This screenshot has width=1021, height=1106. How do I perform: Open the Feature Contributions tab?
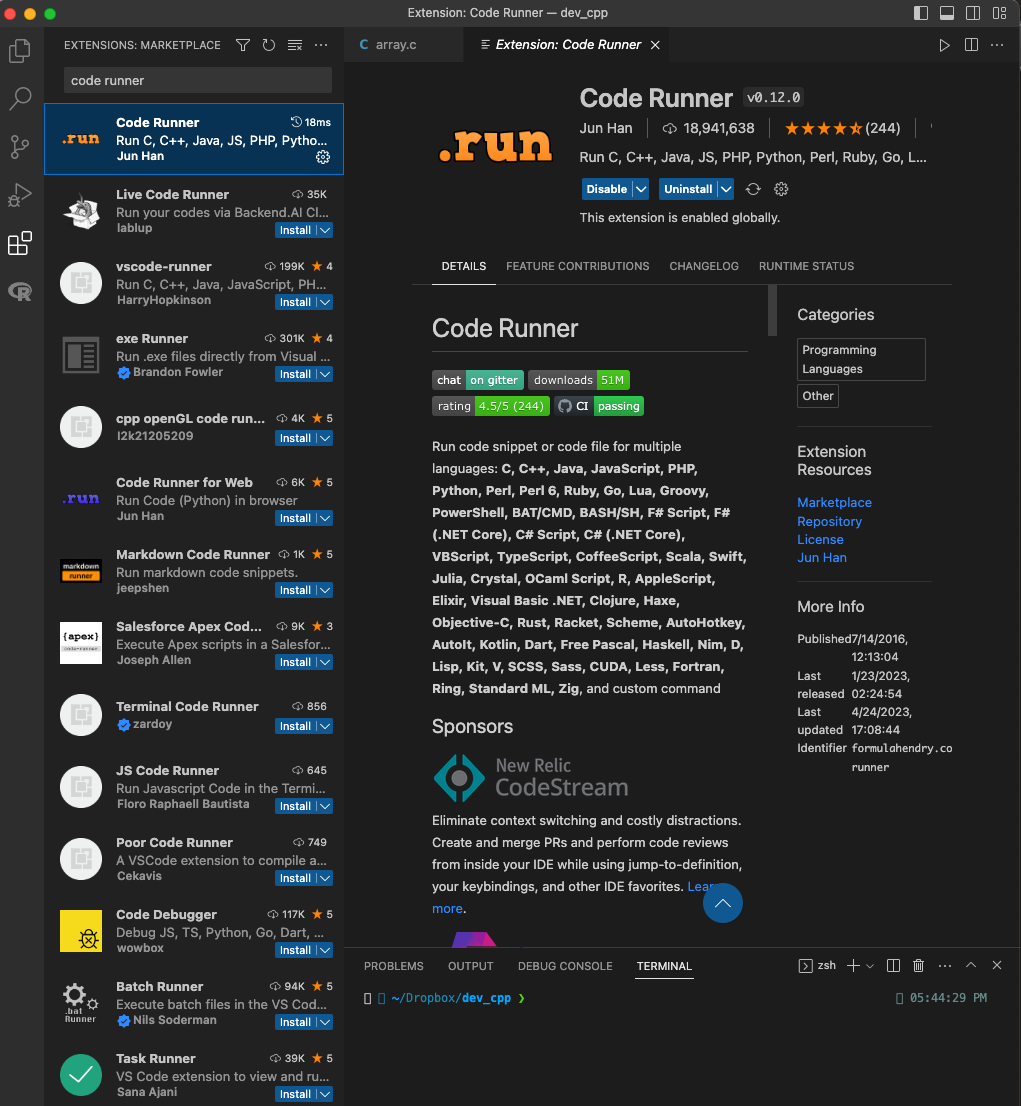(x=577, y=266)
